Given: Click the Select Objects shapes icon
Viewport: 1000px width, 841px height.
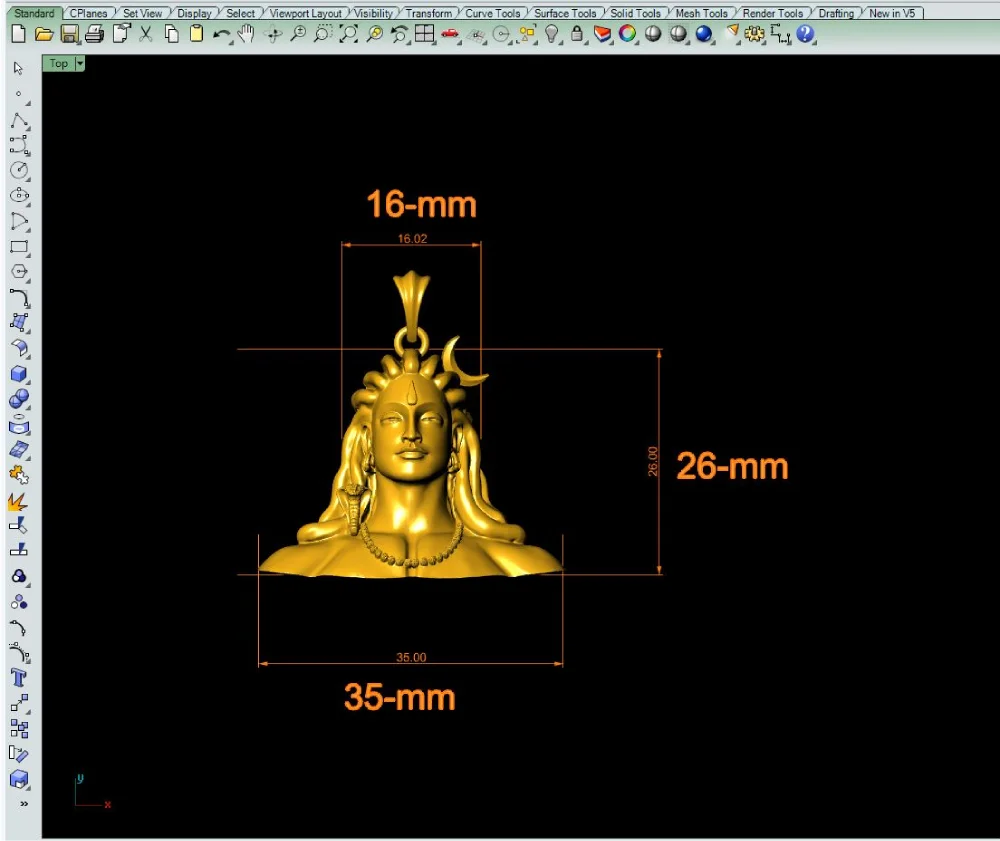Looking at the screenshot, I should (527, 34).
